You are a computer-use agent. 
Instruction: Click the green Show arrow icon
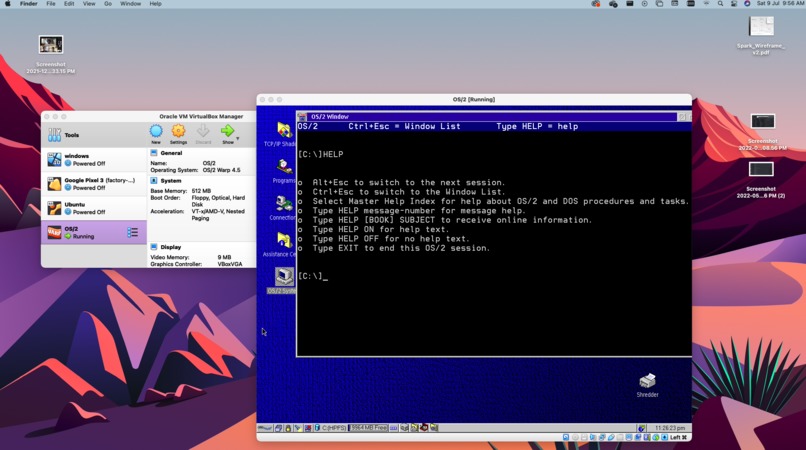click(227, 132)
